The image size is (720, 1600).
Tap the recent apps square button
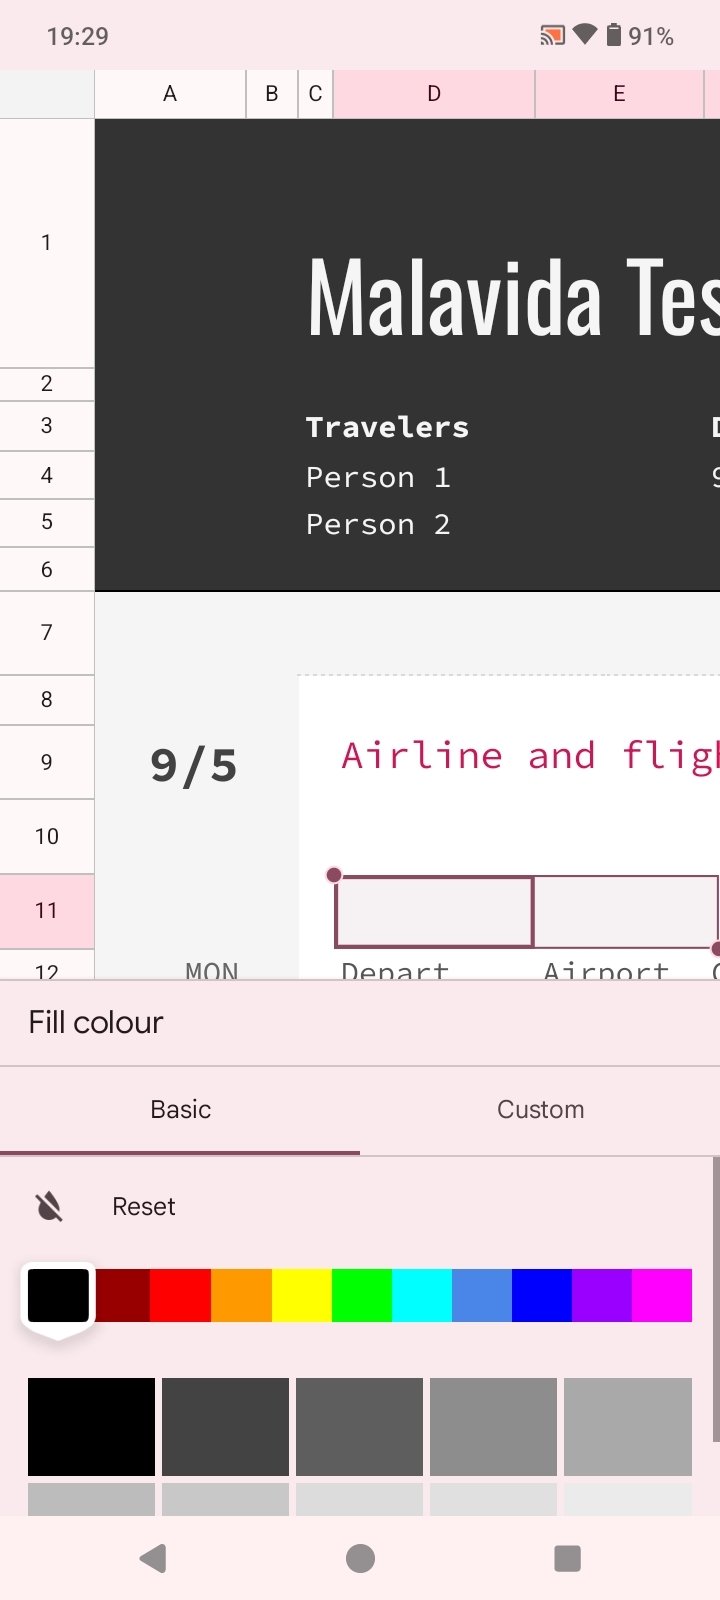[x=567, y=1558]
